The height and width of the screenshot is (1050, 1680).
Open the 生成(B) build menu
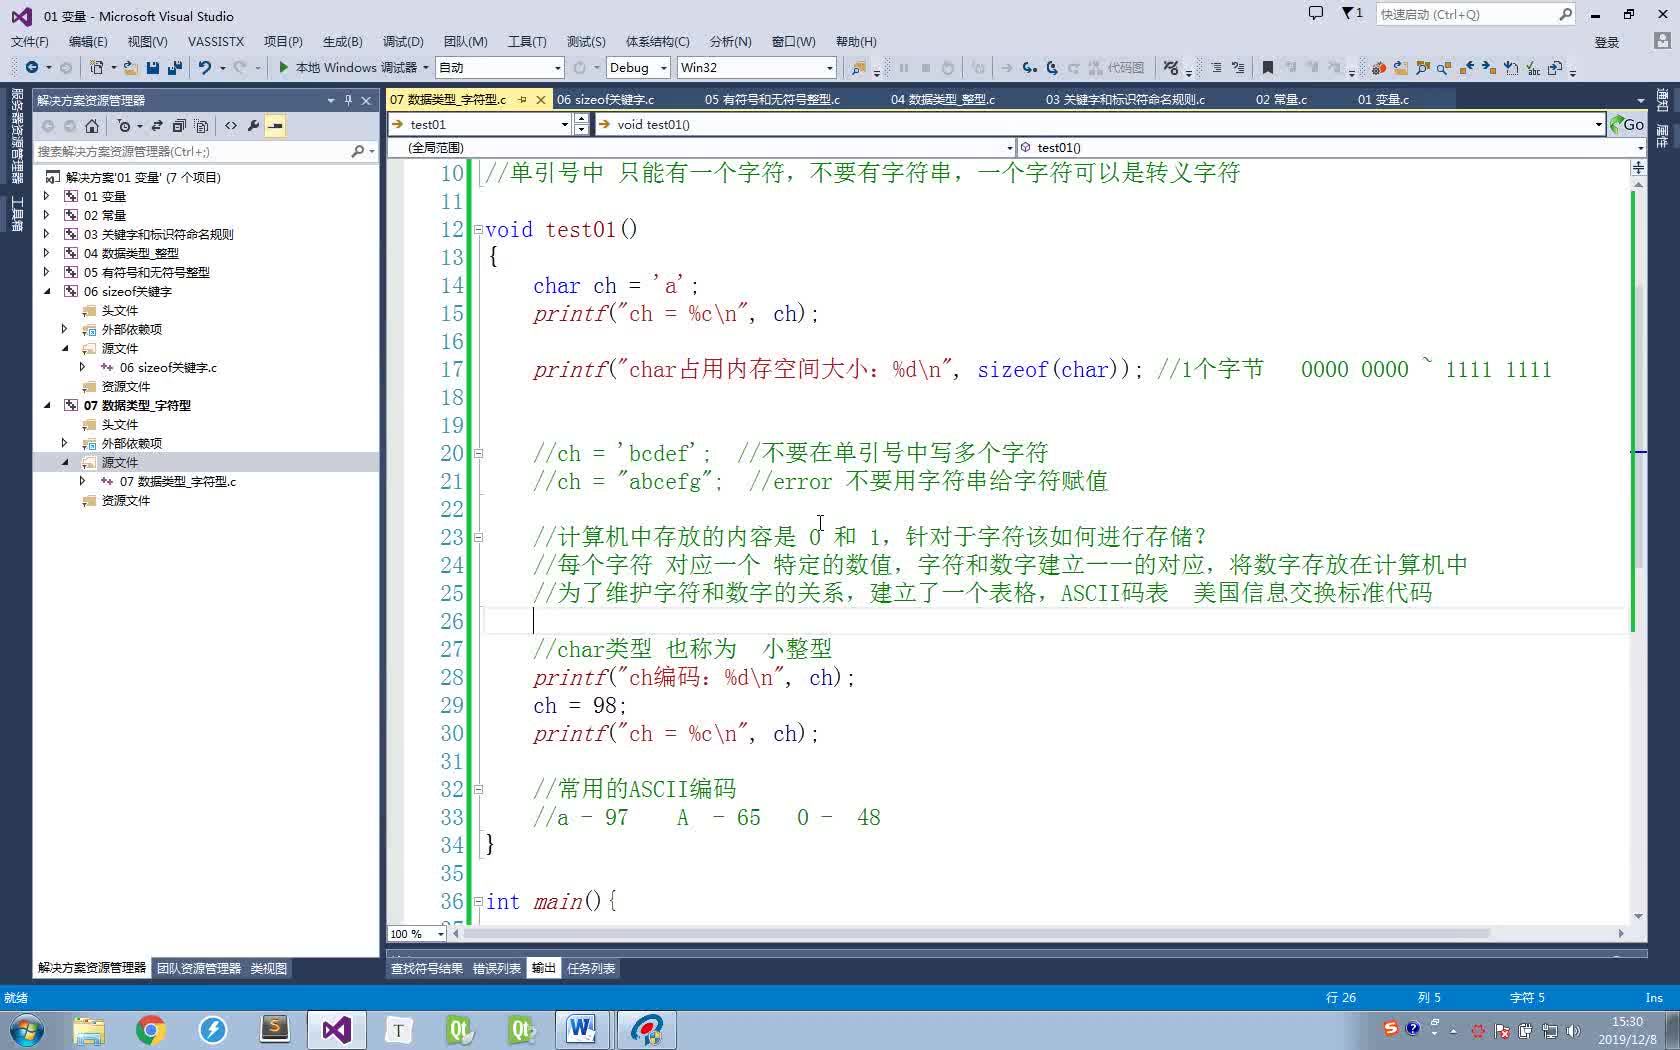(x=342, y=42)
